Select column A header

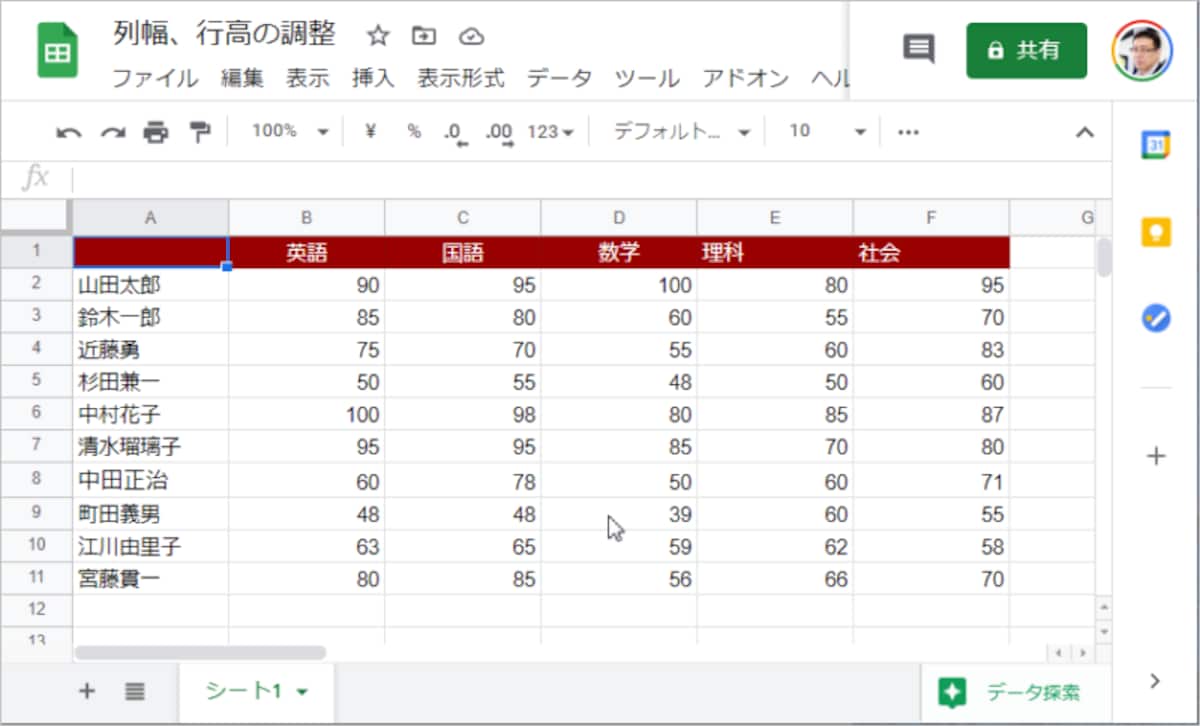pyautogui.click(x=150, y=218)
